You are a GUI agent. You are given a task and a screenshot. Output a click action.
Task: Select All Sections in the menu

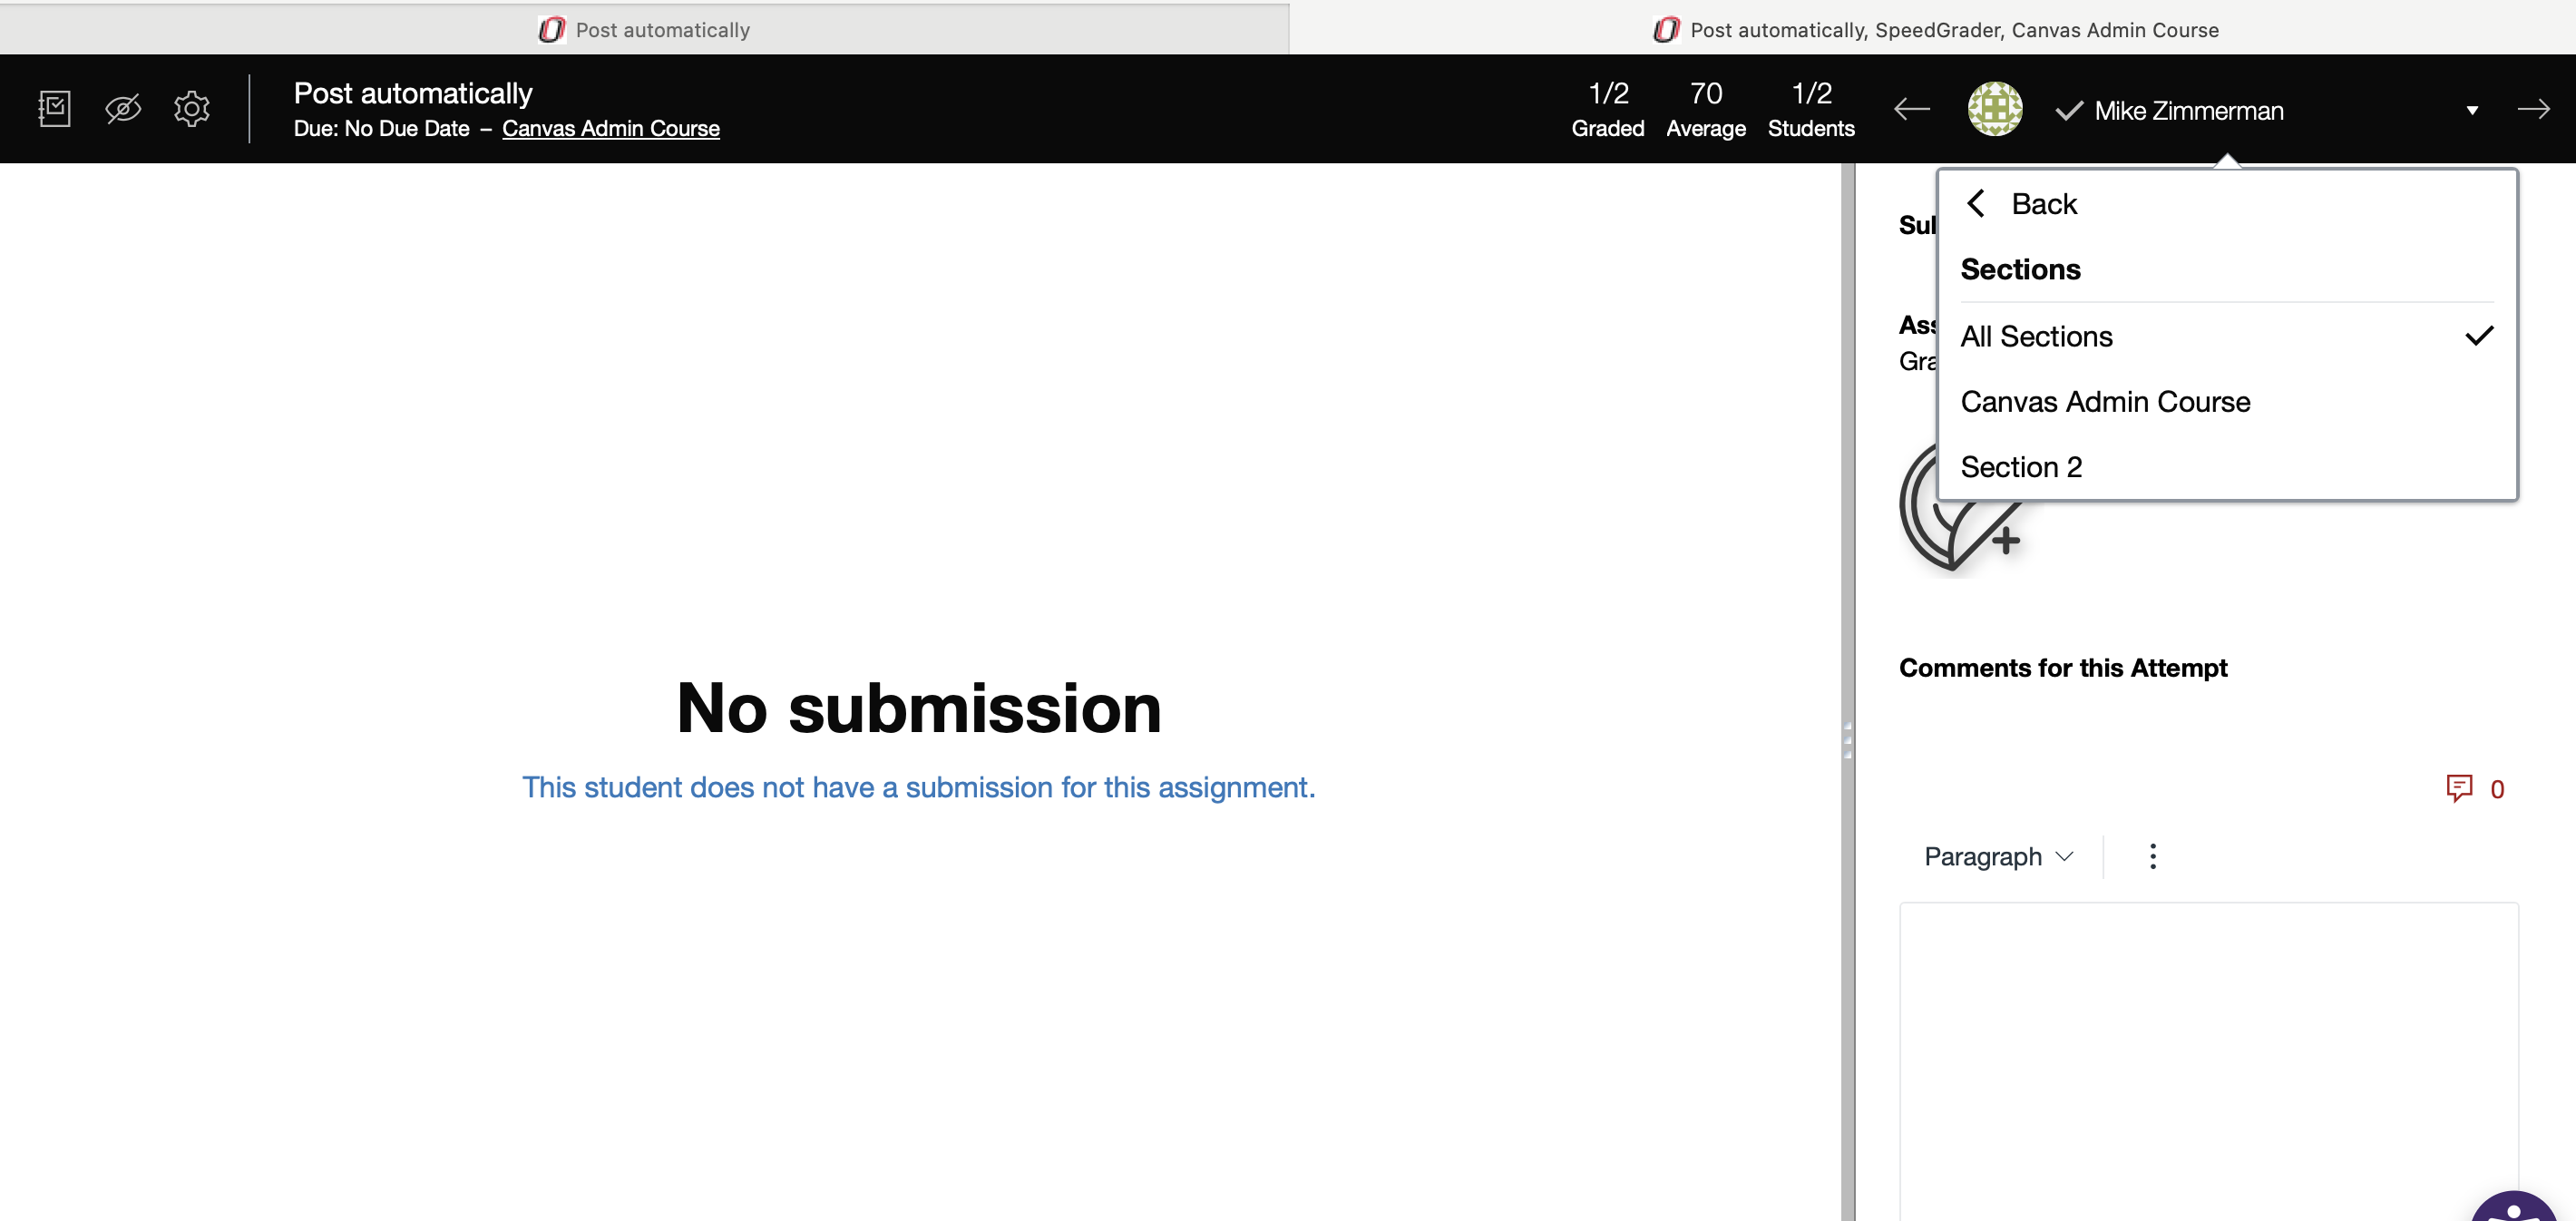pos(2036,336)
